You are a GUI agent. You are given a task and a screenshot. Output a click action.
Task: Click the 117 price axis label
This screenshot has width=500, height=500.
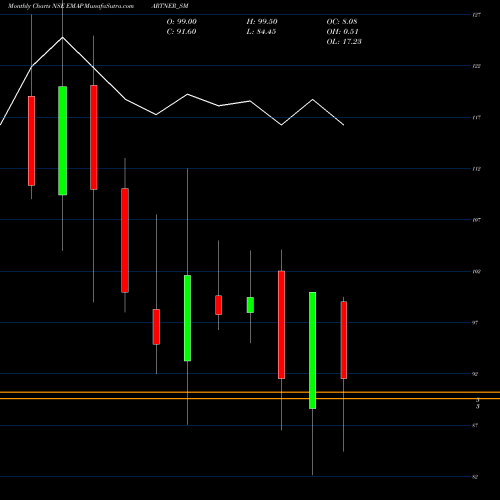476,117
